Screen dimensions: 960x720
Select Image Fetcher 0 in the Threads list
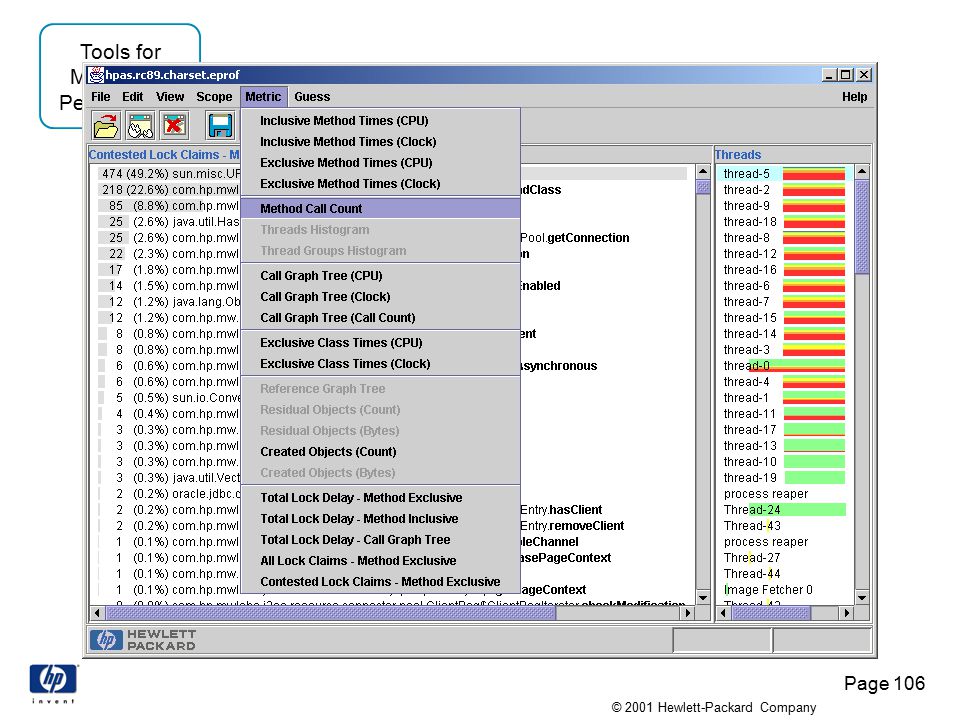785,590
